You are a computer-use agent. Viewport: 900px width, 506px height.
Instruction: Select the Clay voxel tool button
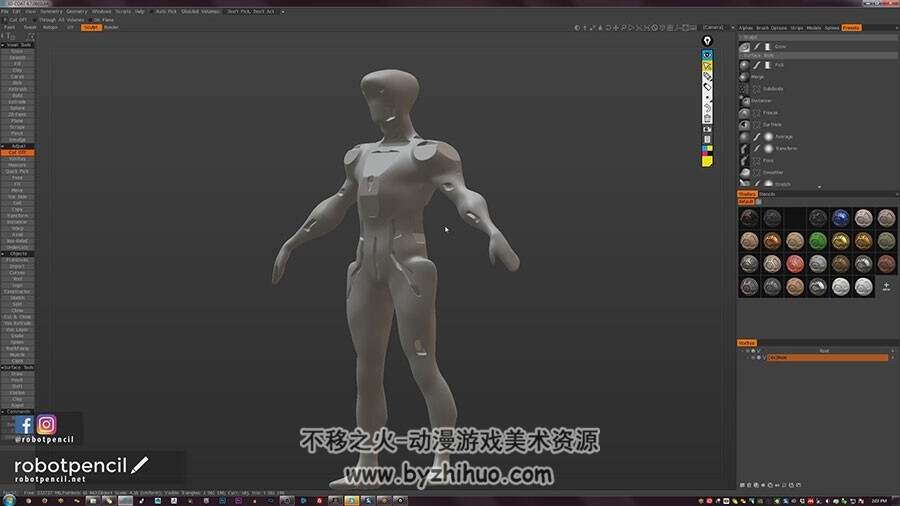coord(17,70)
